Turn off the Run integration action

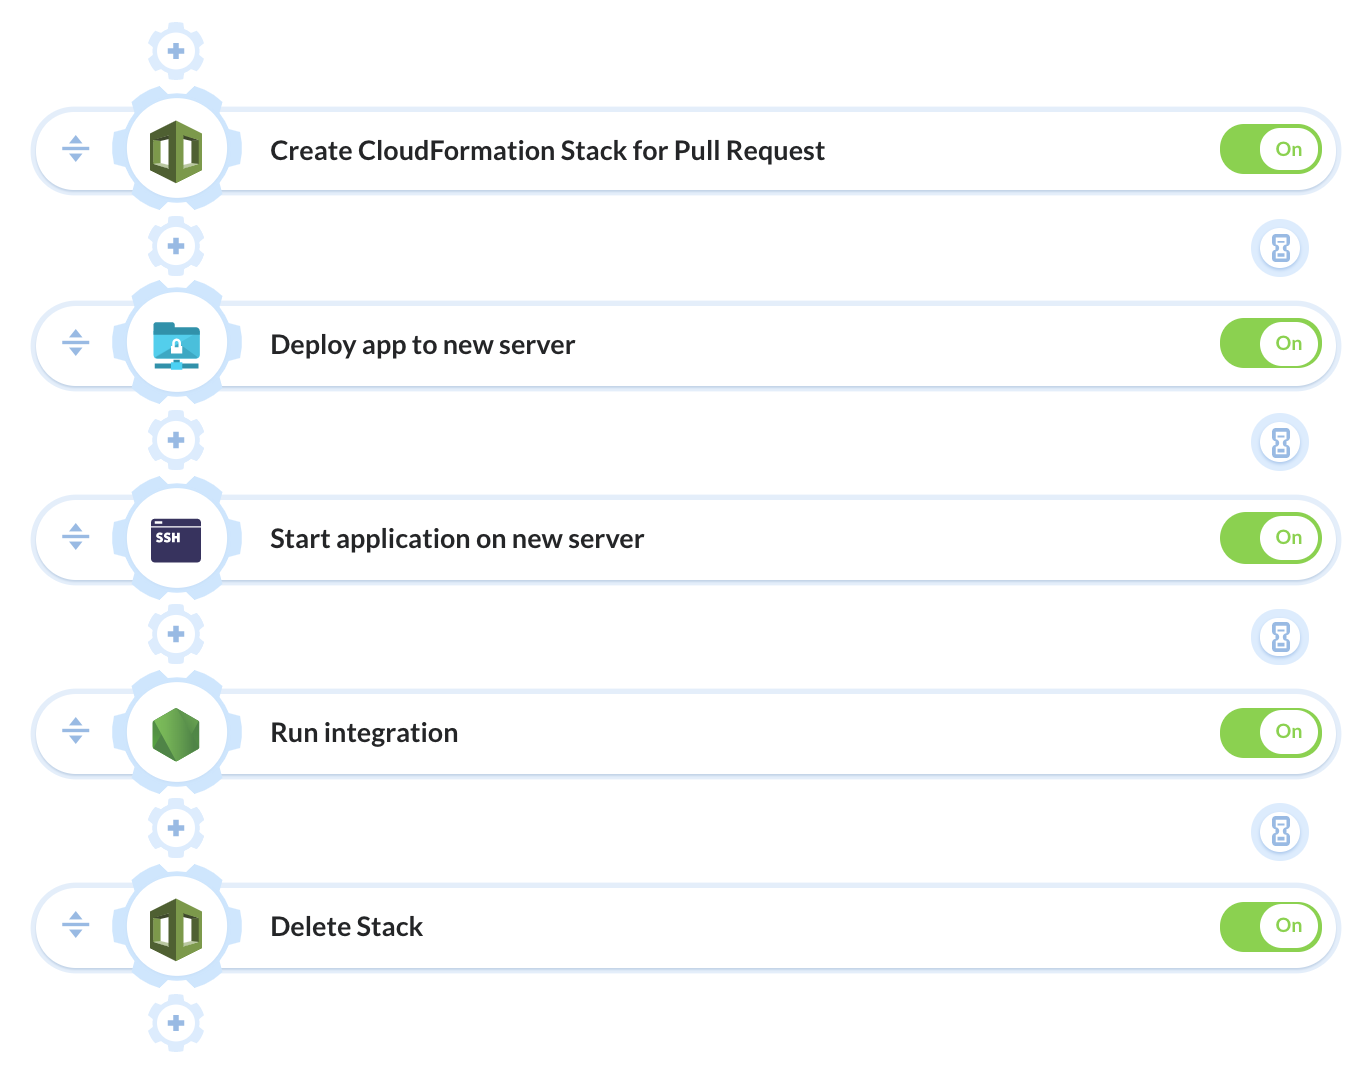[1271, 732]
